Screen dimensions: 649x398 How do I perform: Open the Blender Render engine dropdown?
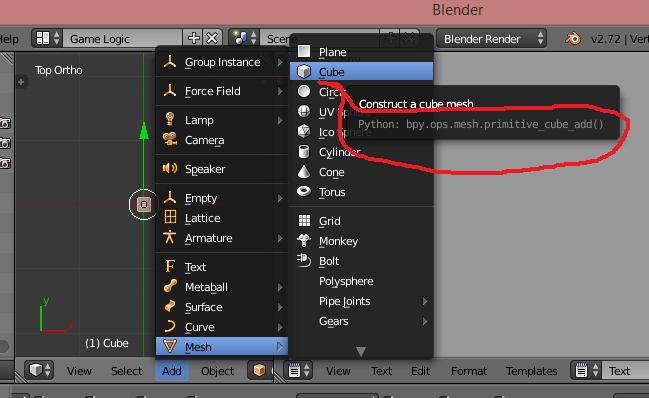tap(491, 39)
